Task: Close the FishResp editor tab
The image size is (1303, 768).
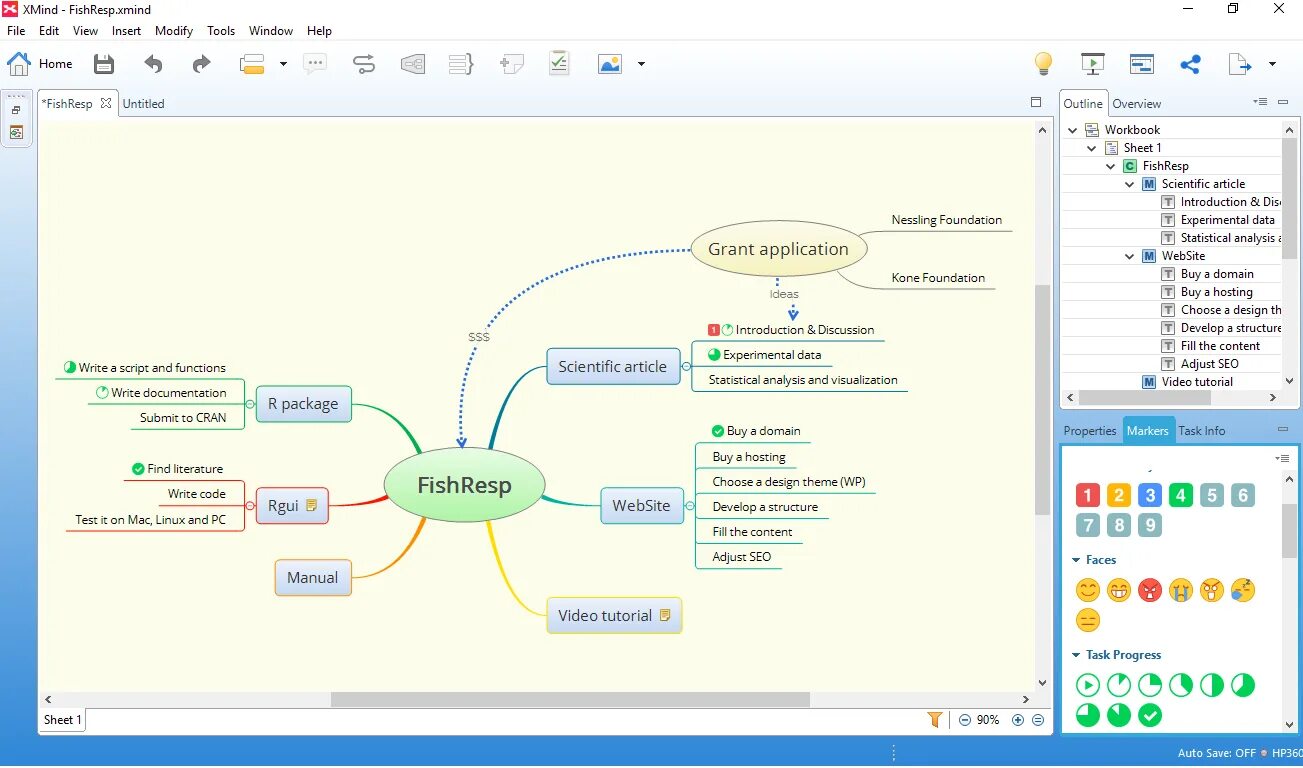Action: pyautogui.click(x=106, y=103)
